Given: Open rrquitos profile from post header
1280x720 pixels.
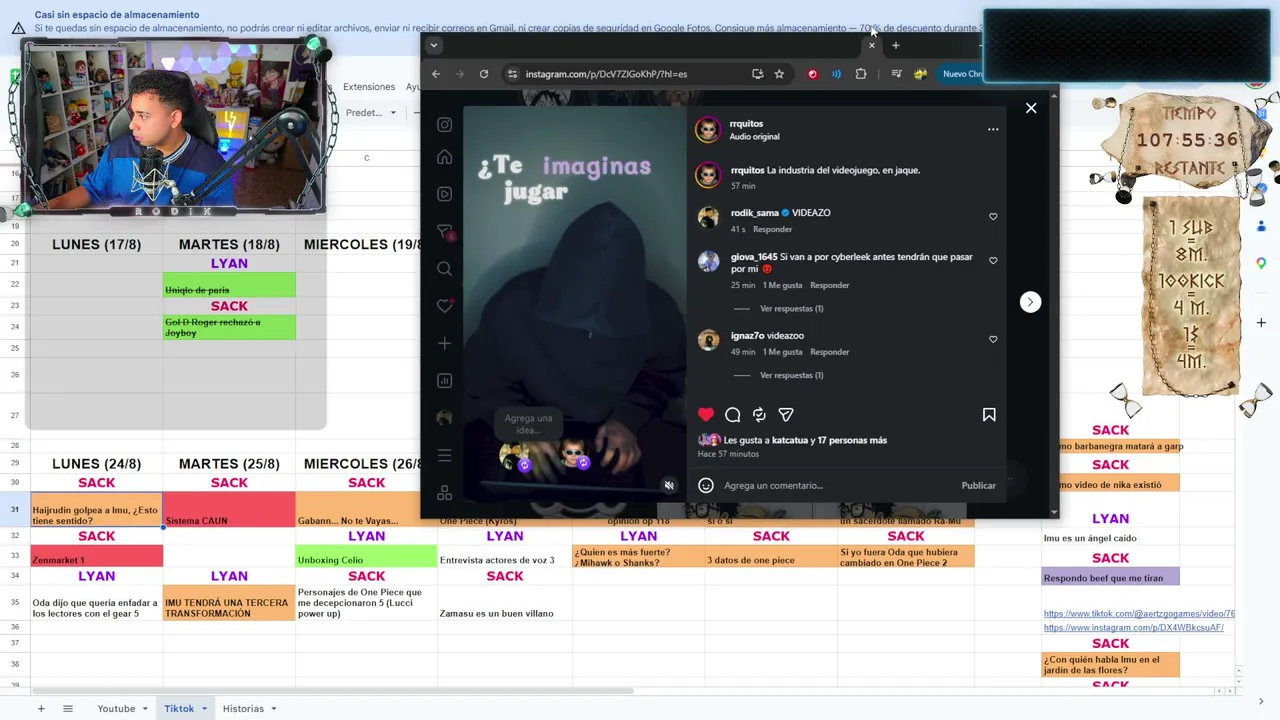Looking at the screenshot, I should [746, 124].
